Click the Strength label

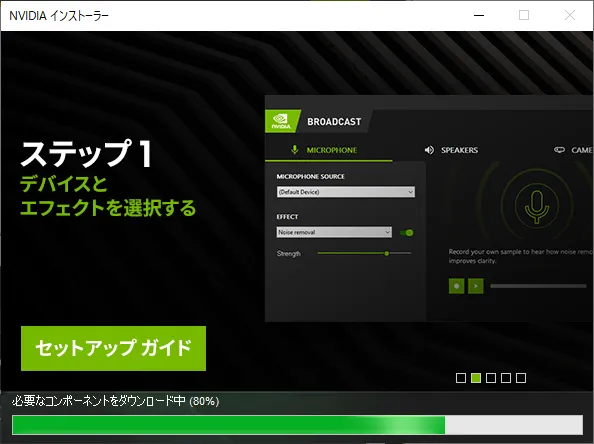click(x=289, y=254)
